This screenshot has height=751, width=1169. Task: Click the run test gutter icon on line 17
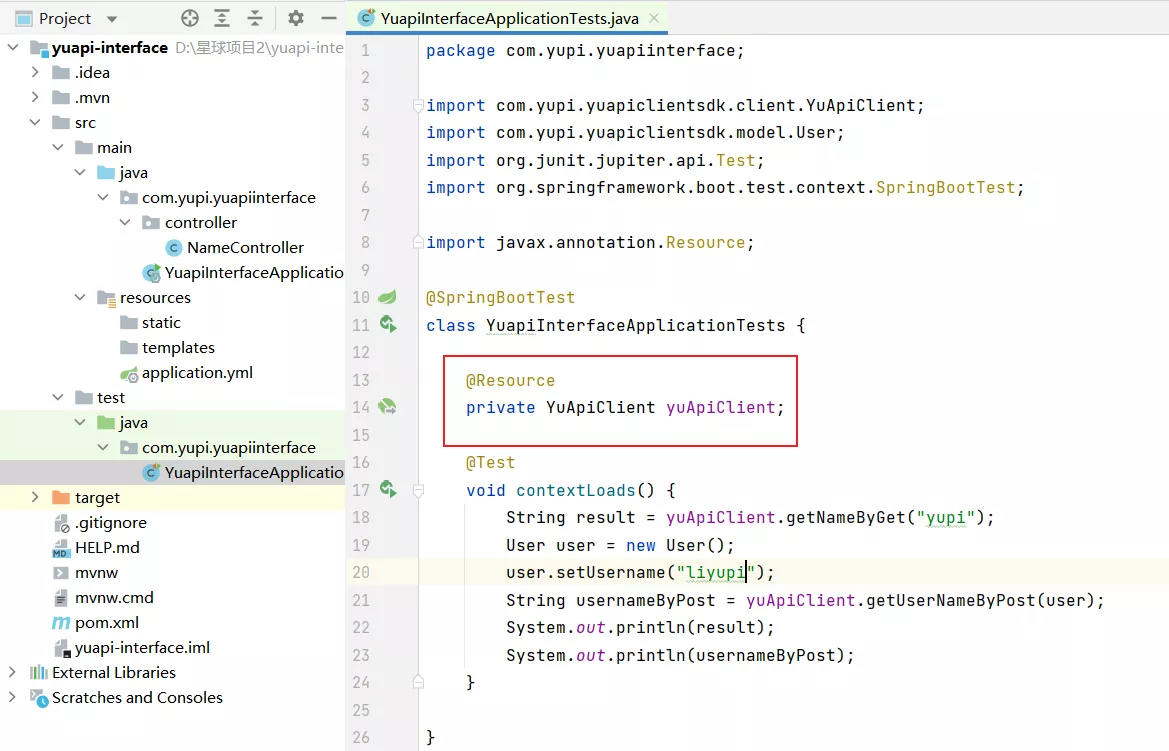[388, 488]
